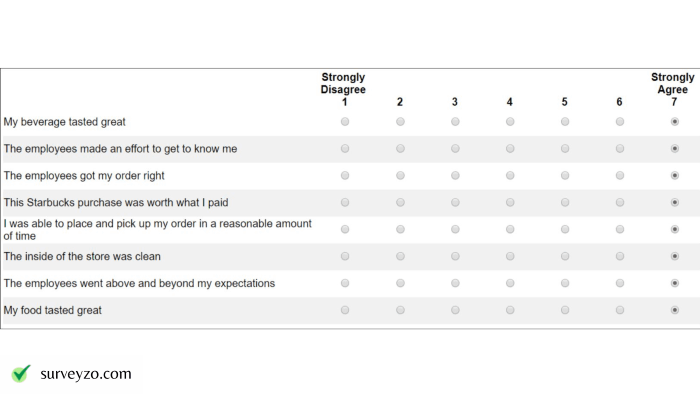
Task: Open the surveyzo.com link
Action: 86,374
